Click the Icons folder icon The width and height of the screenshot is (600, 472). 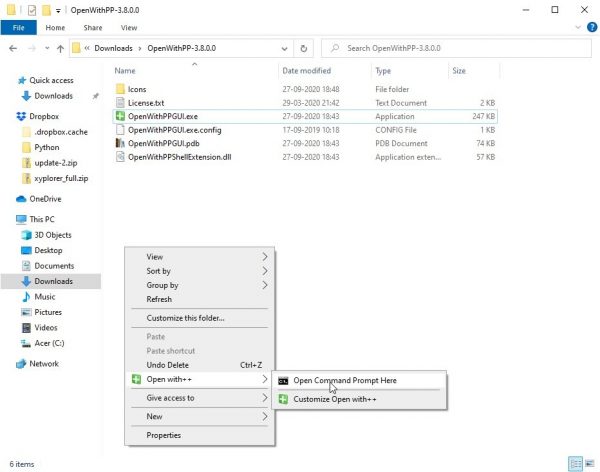(120, 89)
